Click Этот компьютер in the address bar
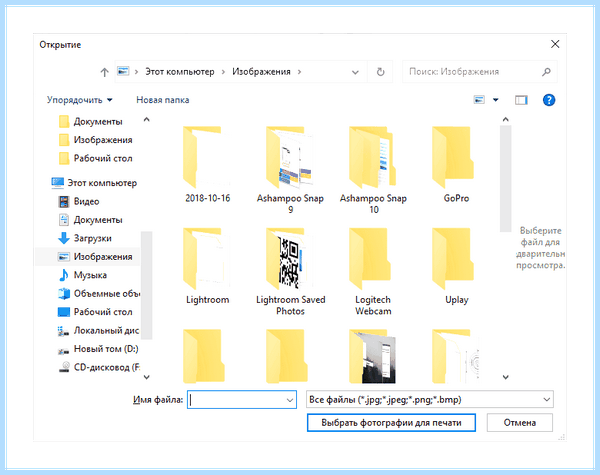This screenshot has height=475, width=600. (x=179, y=72)
